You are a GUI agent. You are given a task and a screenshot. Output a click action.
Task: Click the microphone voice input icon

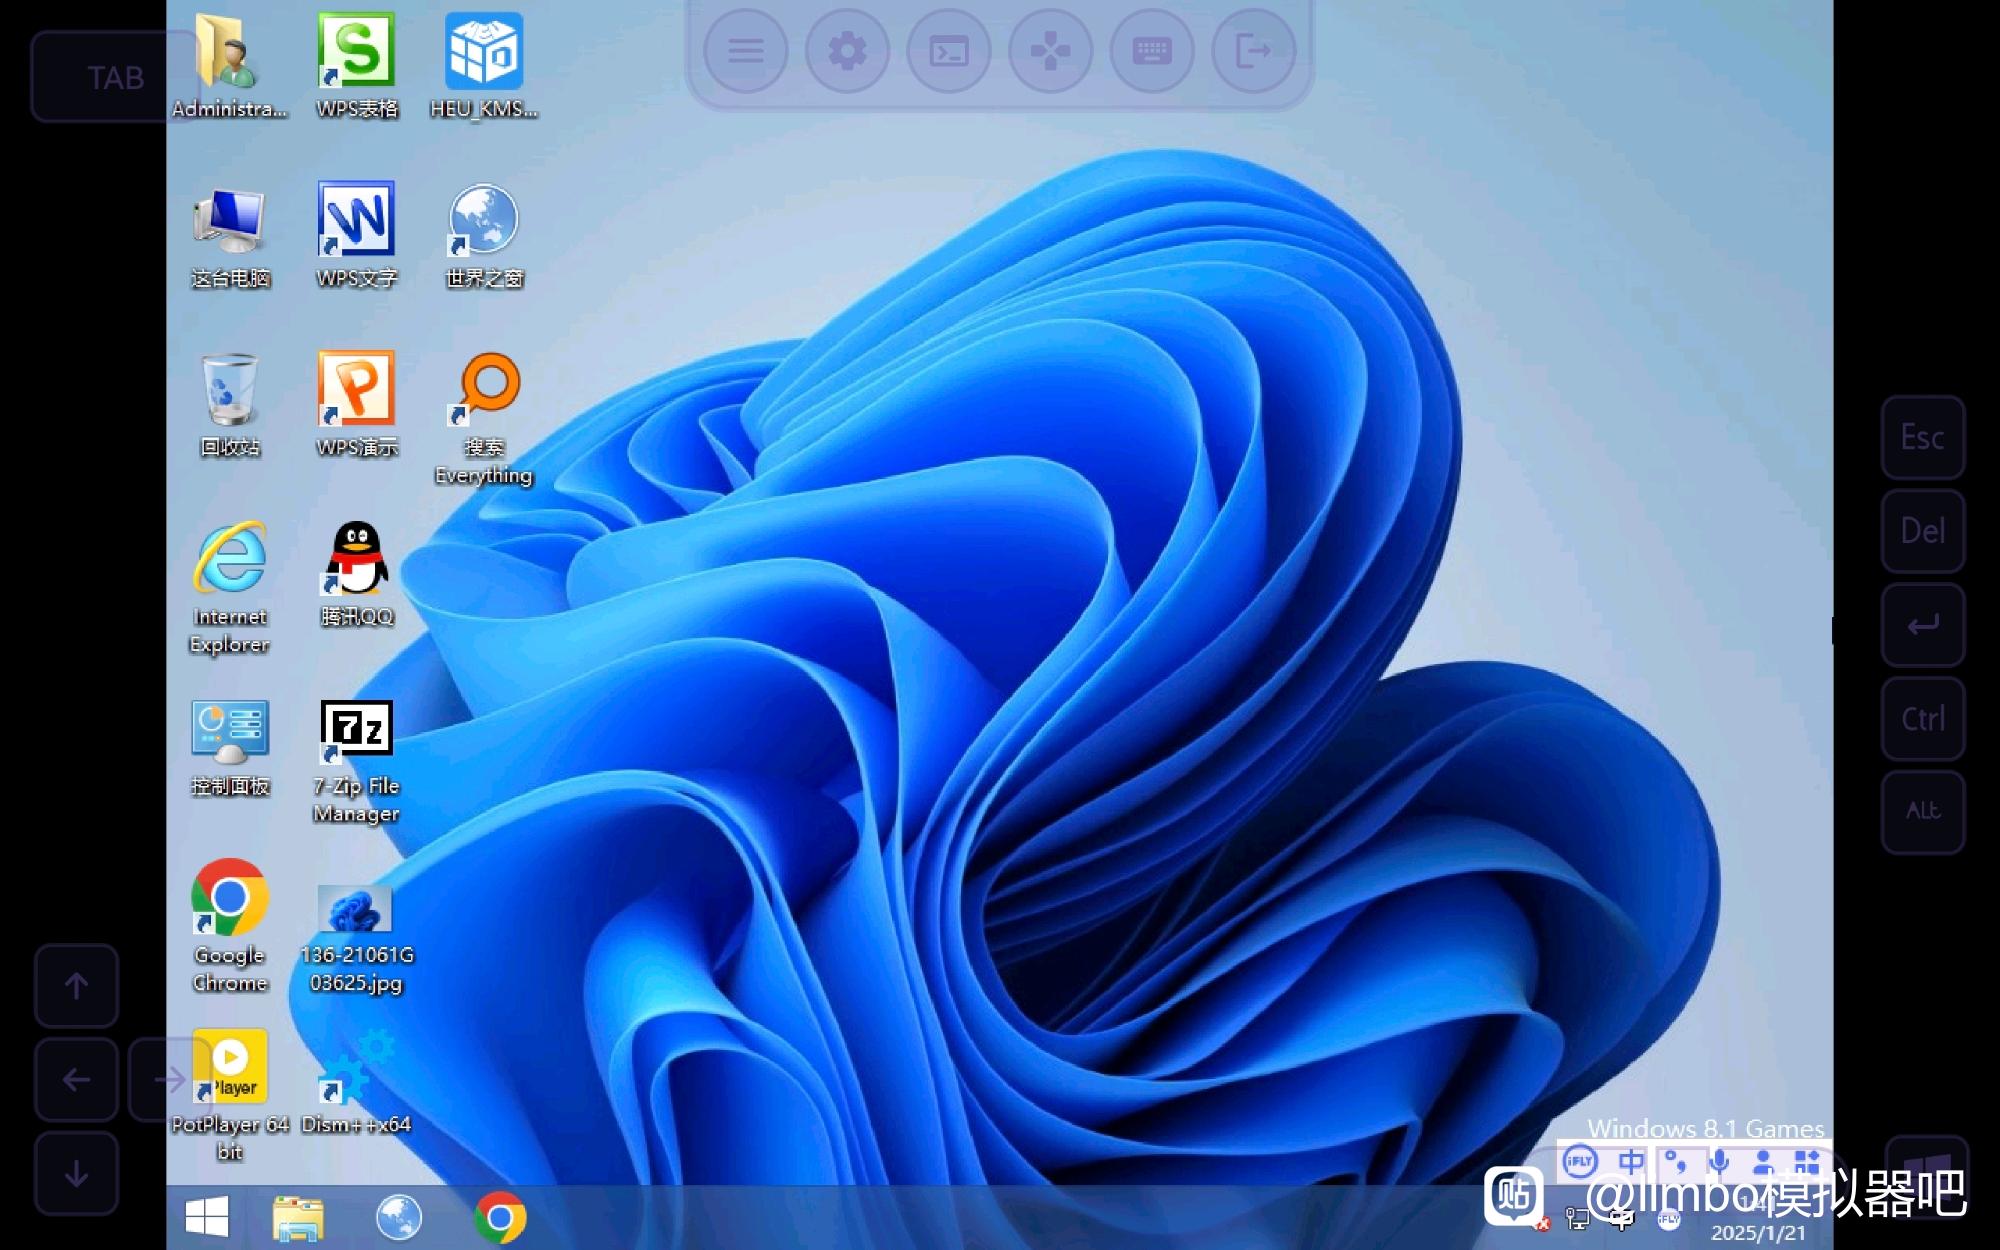click(1720, 1162)
